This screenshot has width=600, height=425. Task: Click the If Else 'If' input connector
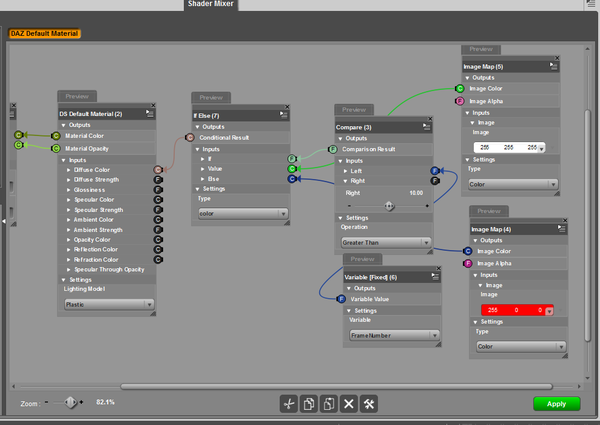coord(292,158)
